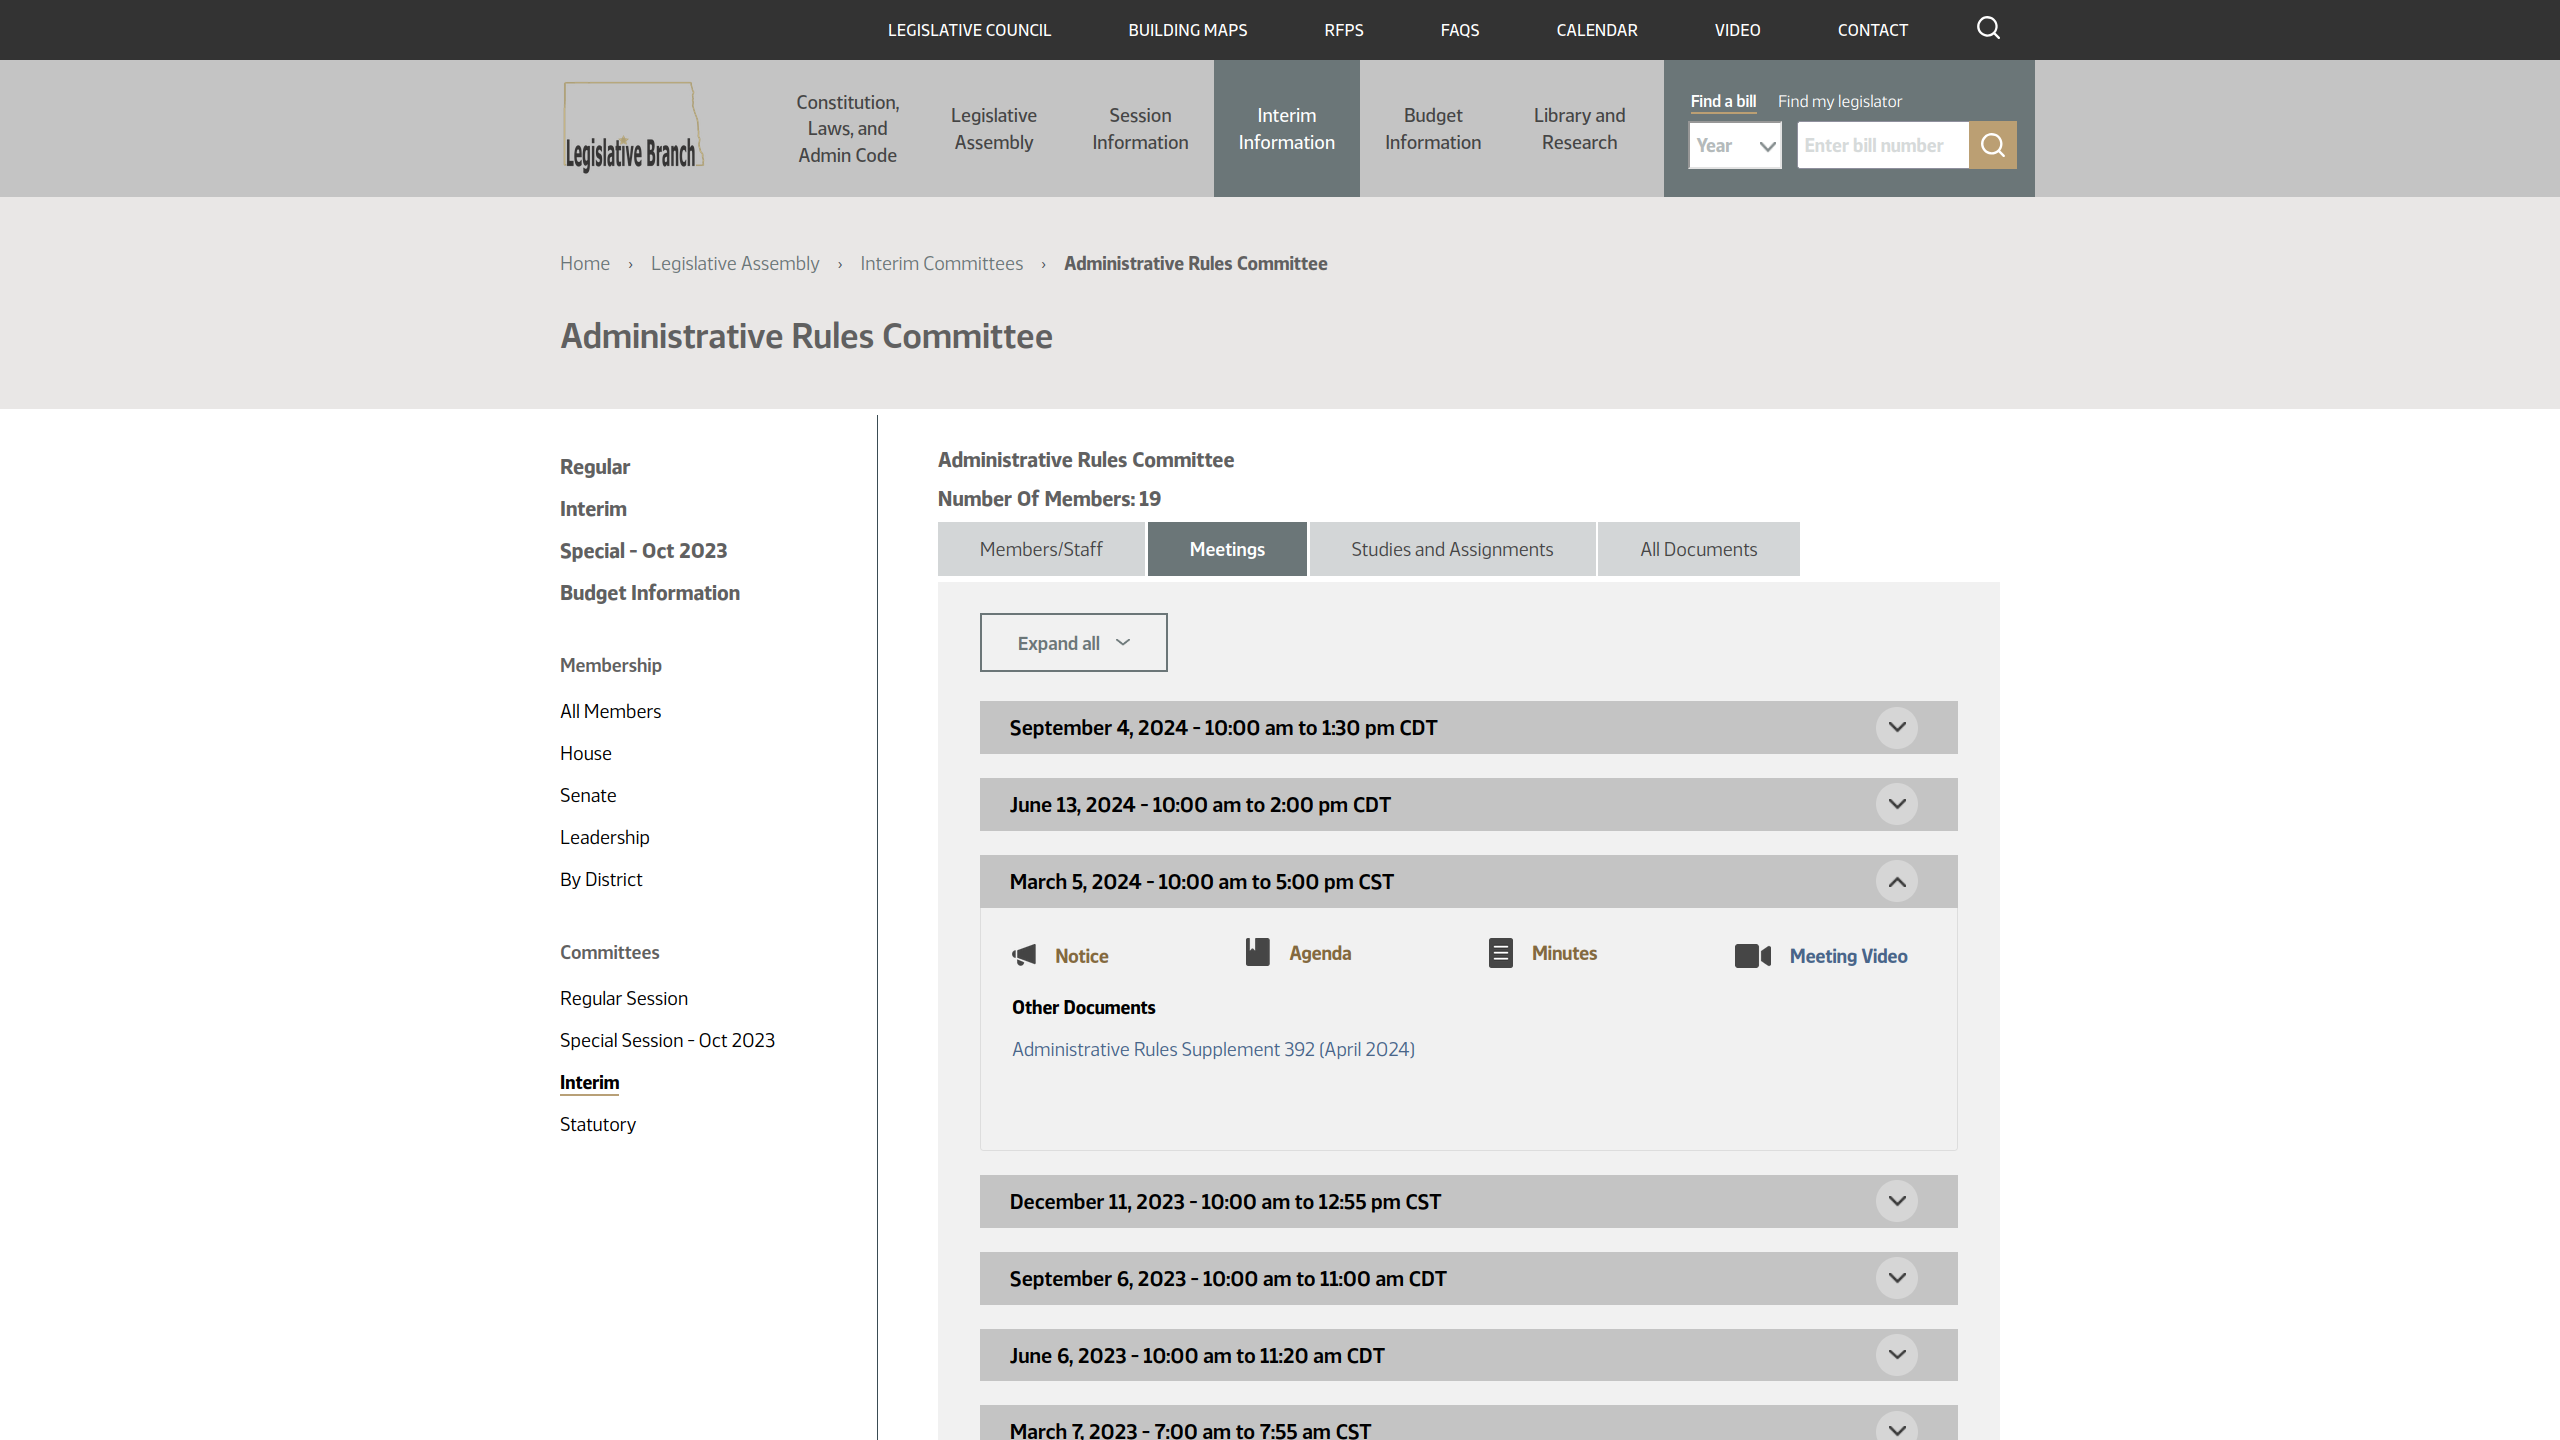Click the megaphone Notice icon
Viewport: 2560px width, 1440px height.
(x=1025, y=955)
